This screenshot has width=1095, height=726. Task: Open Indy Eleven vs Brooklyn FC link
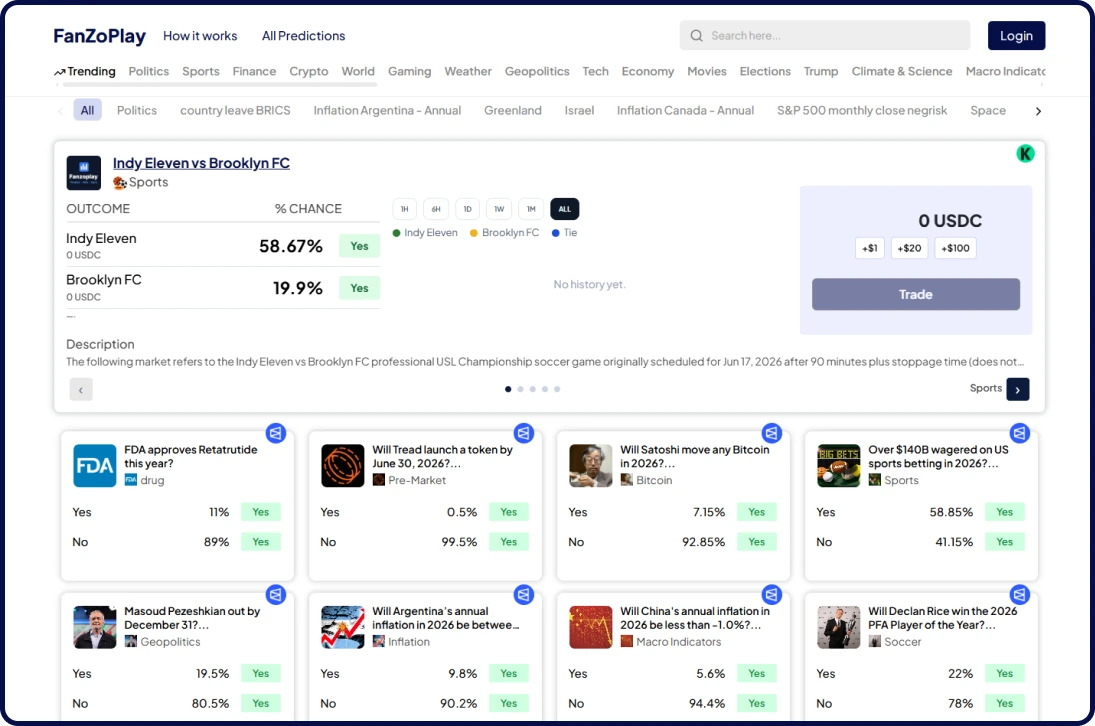[201, 163]
